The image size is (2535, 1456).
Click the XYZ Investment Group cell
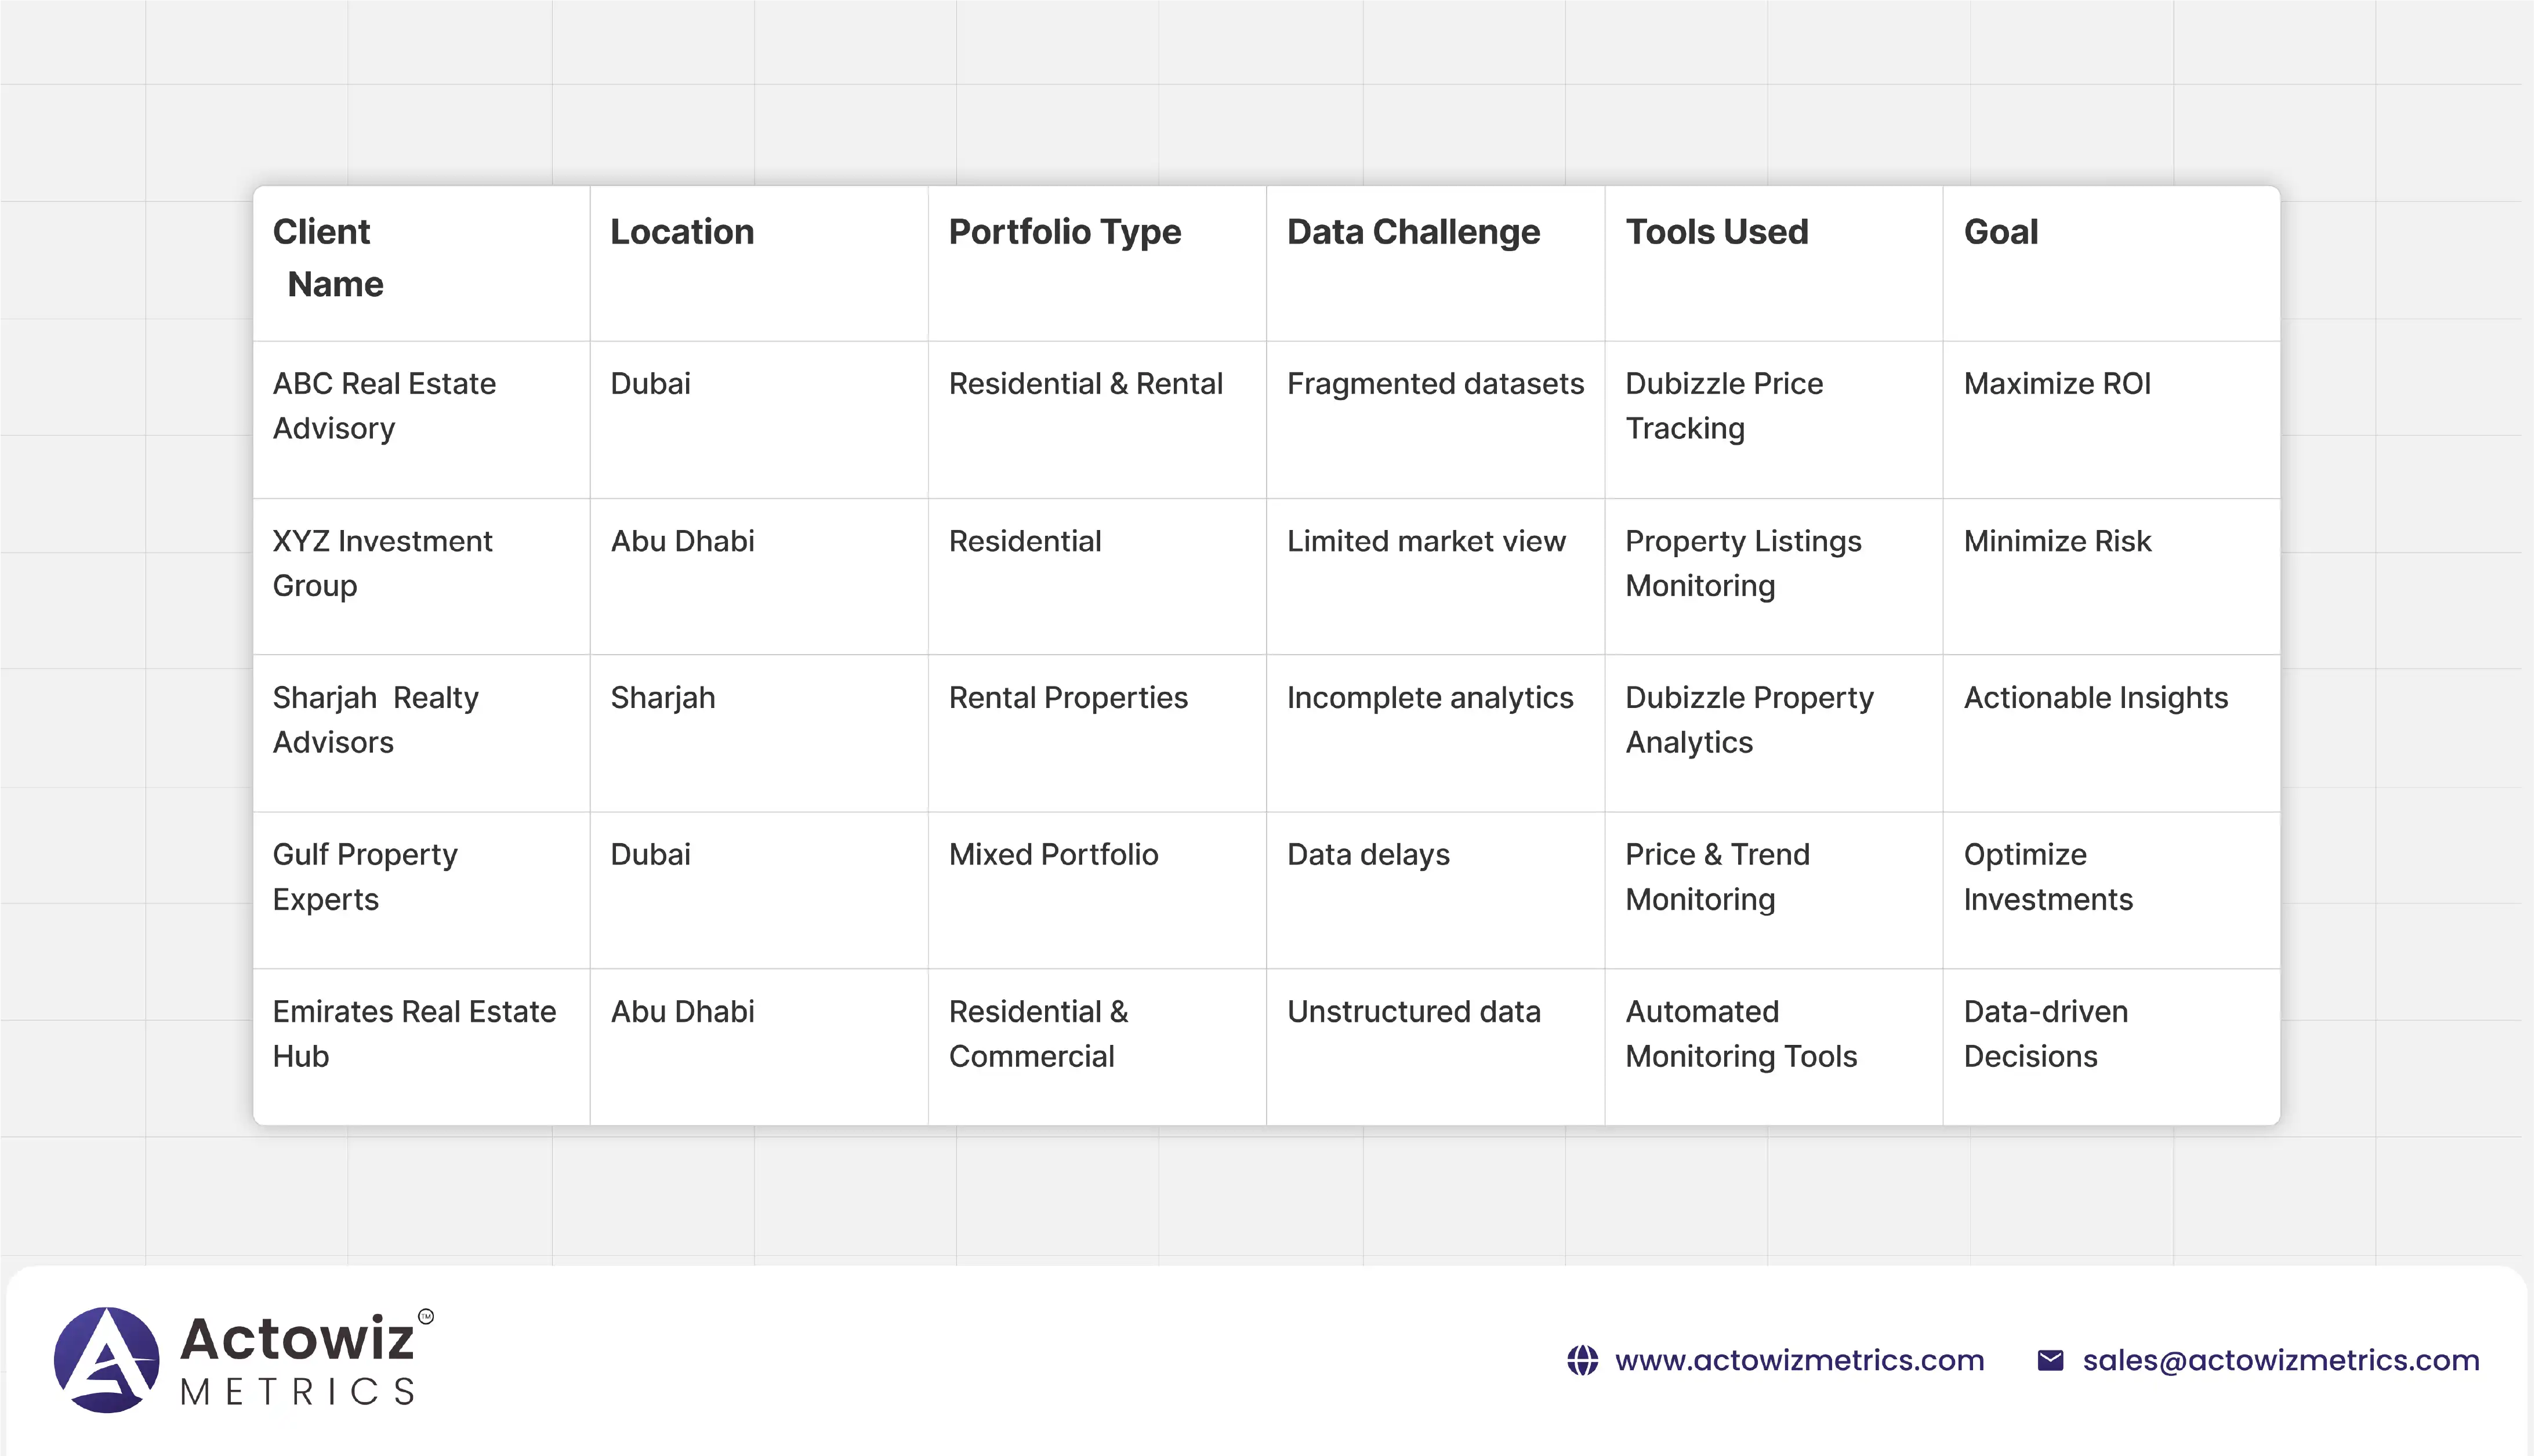point(382,563)
